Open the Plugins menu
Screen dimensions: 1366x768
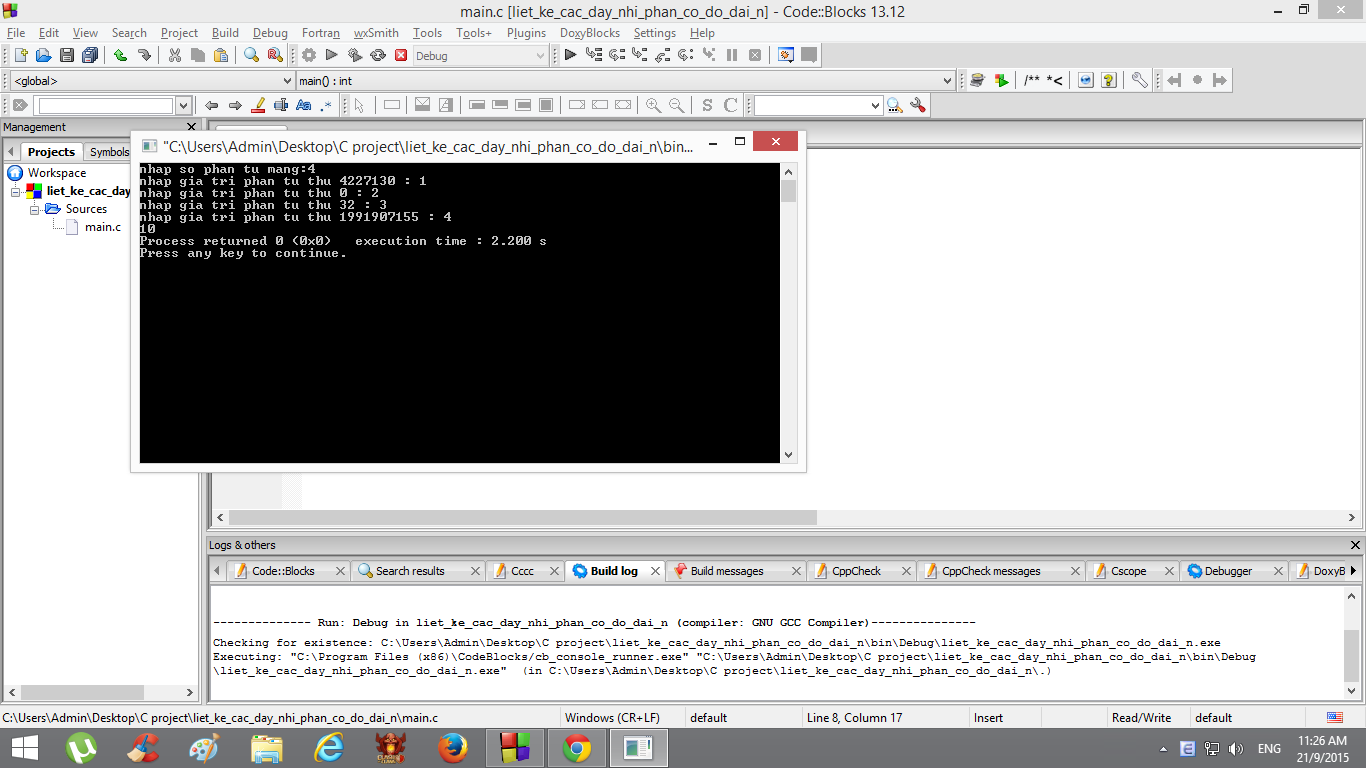pyautogui.click(x=526, y=33)
